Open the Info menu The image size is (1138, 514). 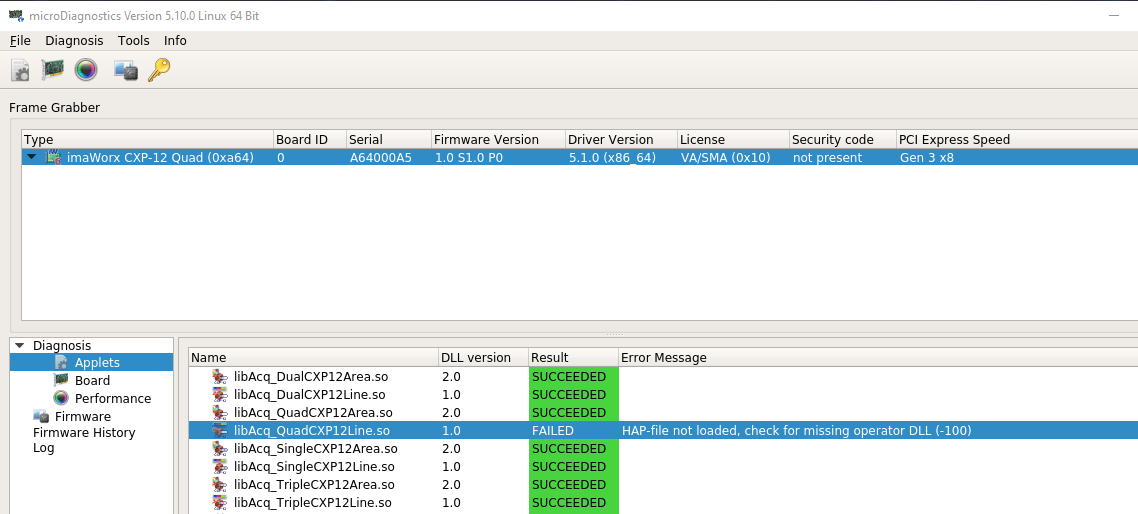point(175,41)
